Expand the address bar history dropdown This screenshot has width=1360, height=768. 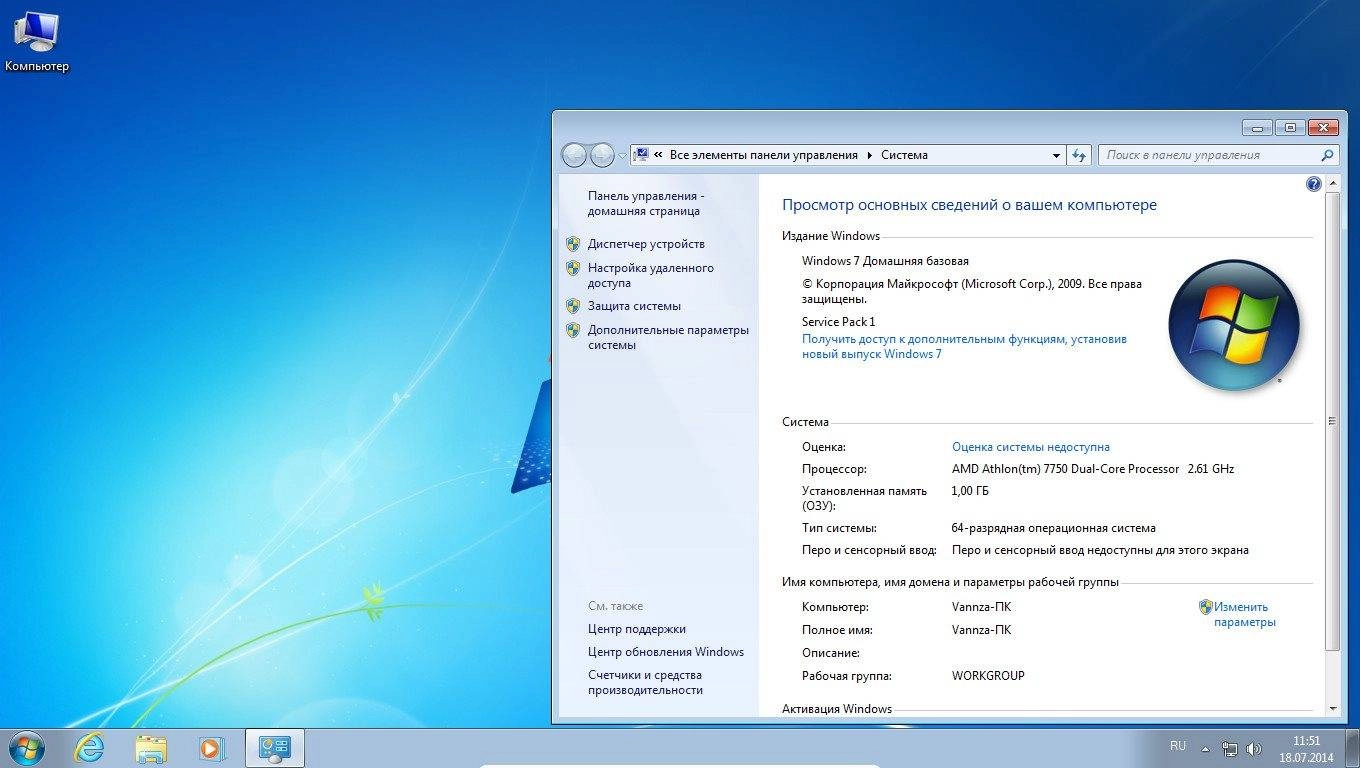click(x=1057, y=156)
